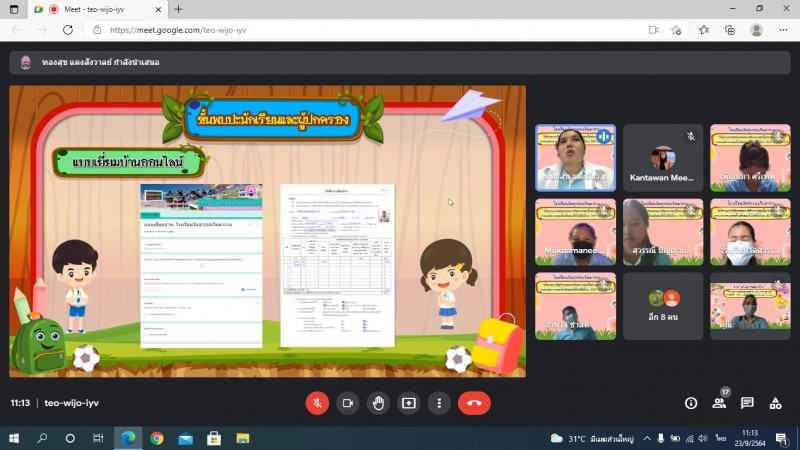This screenshot has width=800, height=450.
Task: Open the meeting details info icon
Action: [x=691, y=403]
